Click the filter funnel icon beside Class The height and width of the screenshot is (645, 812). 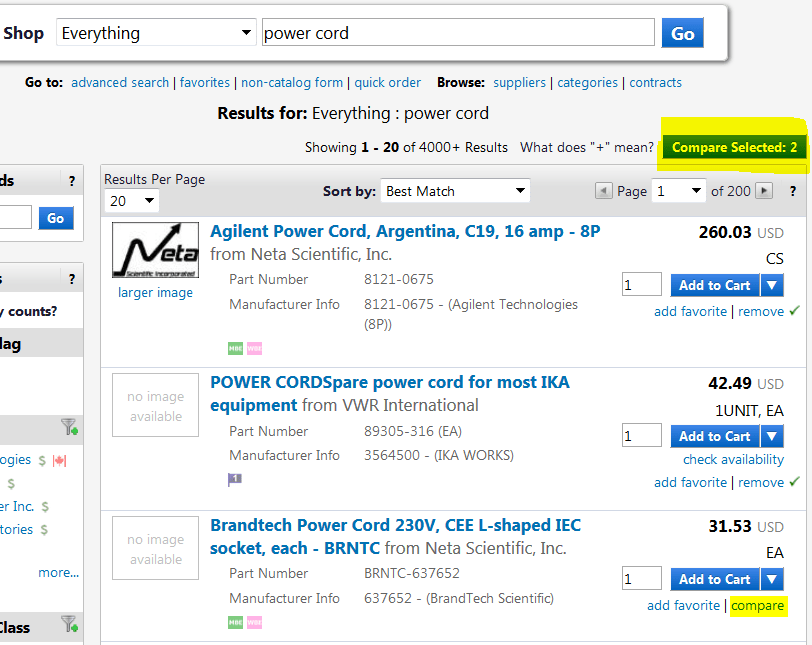coord(69,624)
